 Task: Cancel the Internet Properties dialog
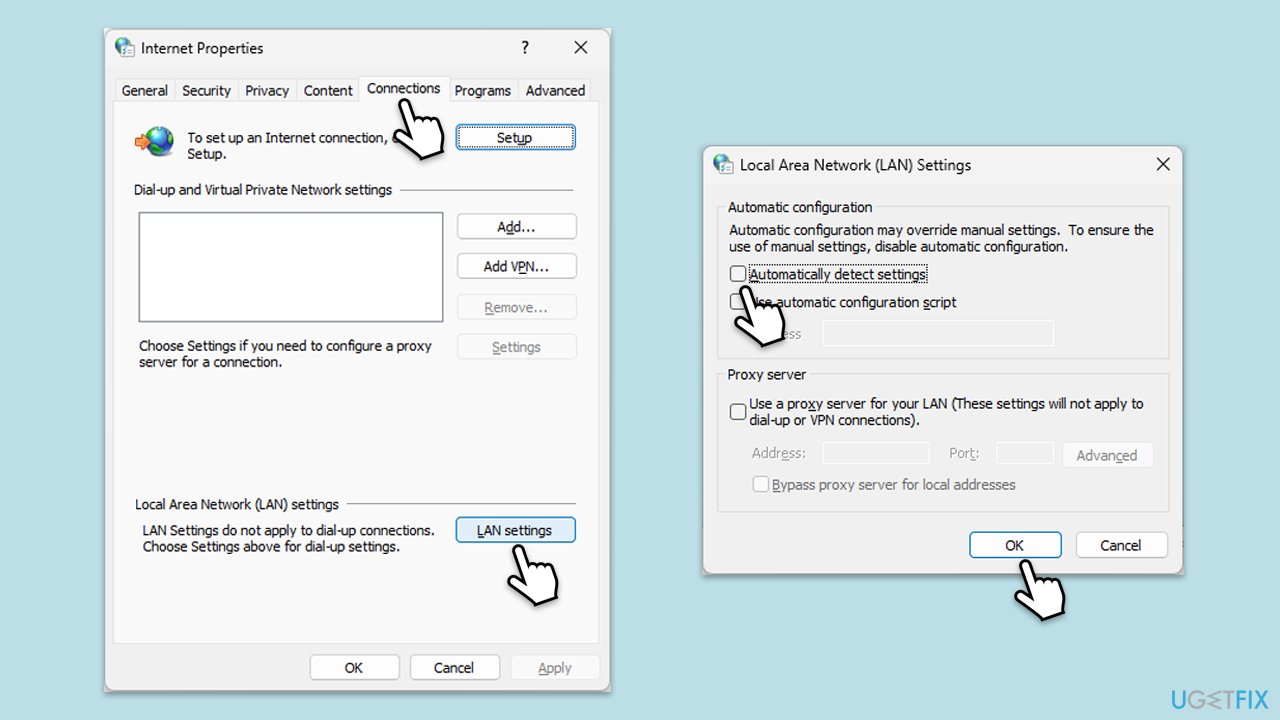pyautogui.click(x=454, y=667)
